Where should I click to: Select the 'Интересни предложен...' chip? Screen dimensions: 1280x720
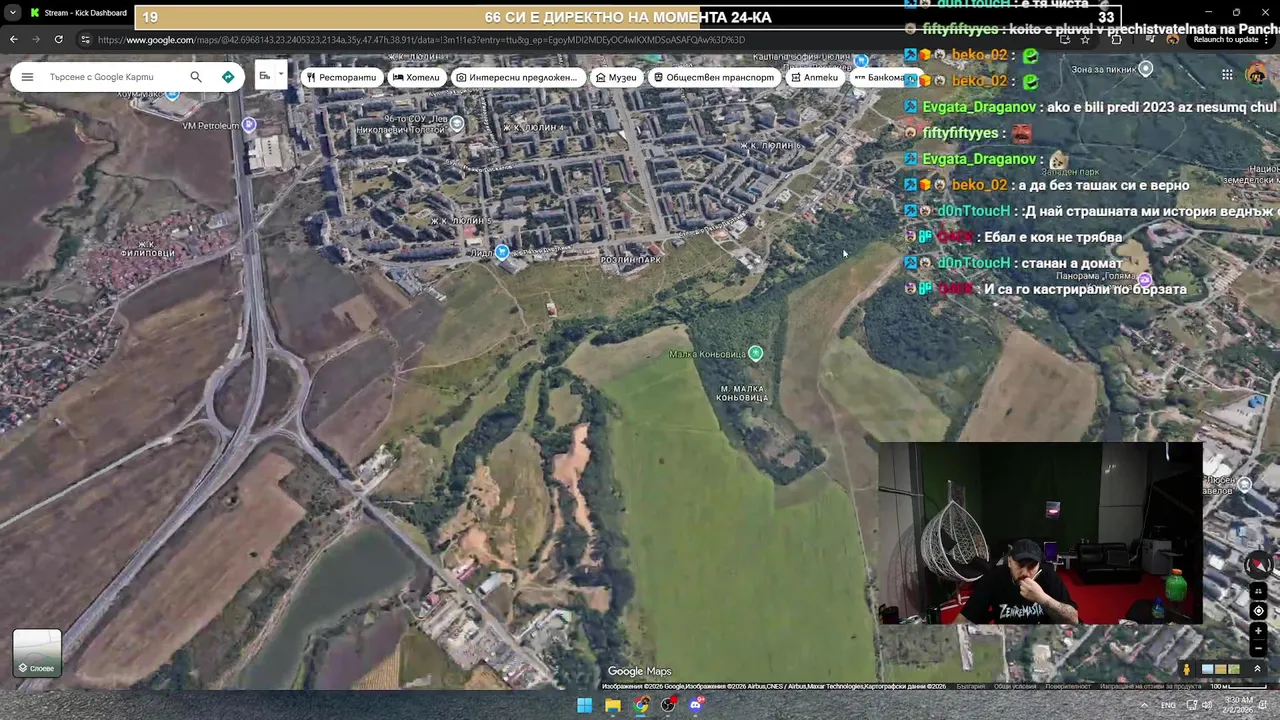(x=516, y=77)
